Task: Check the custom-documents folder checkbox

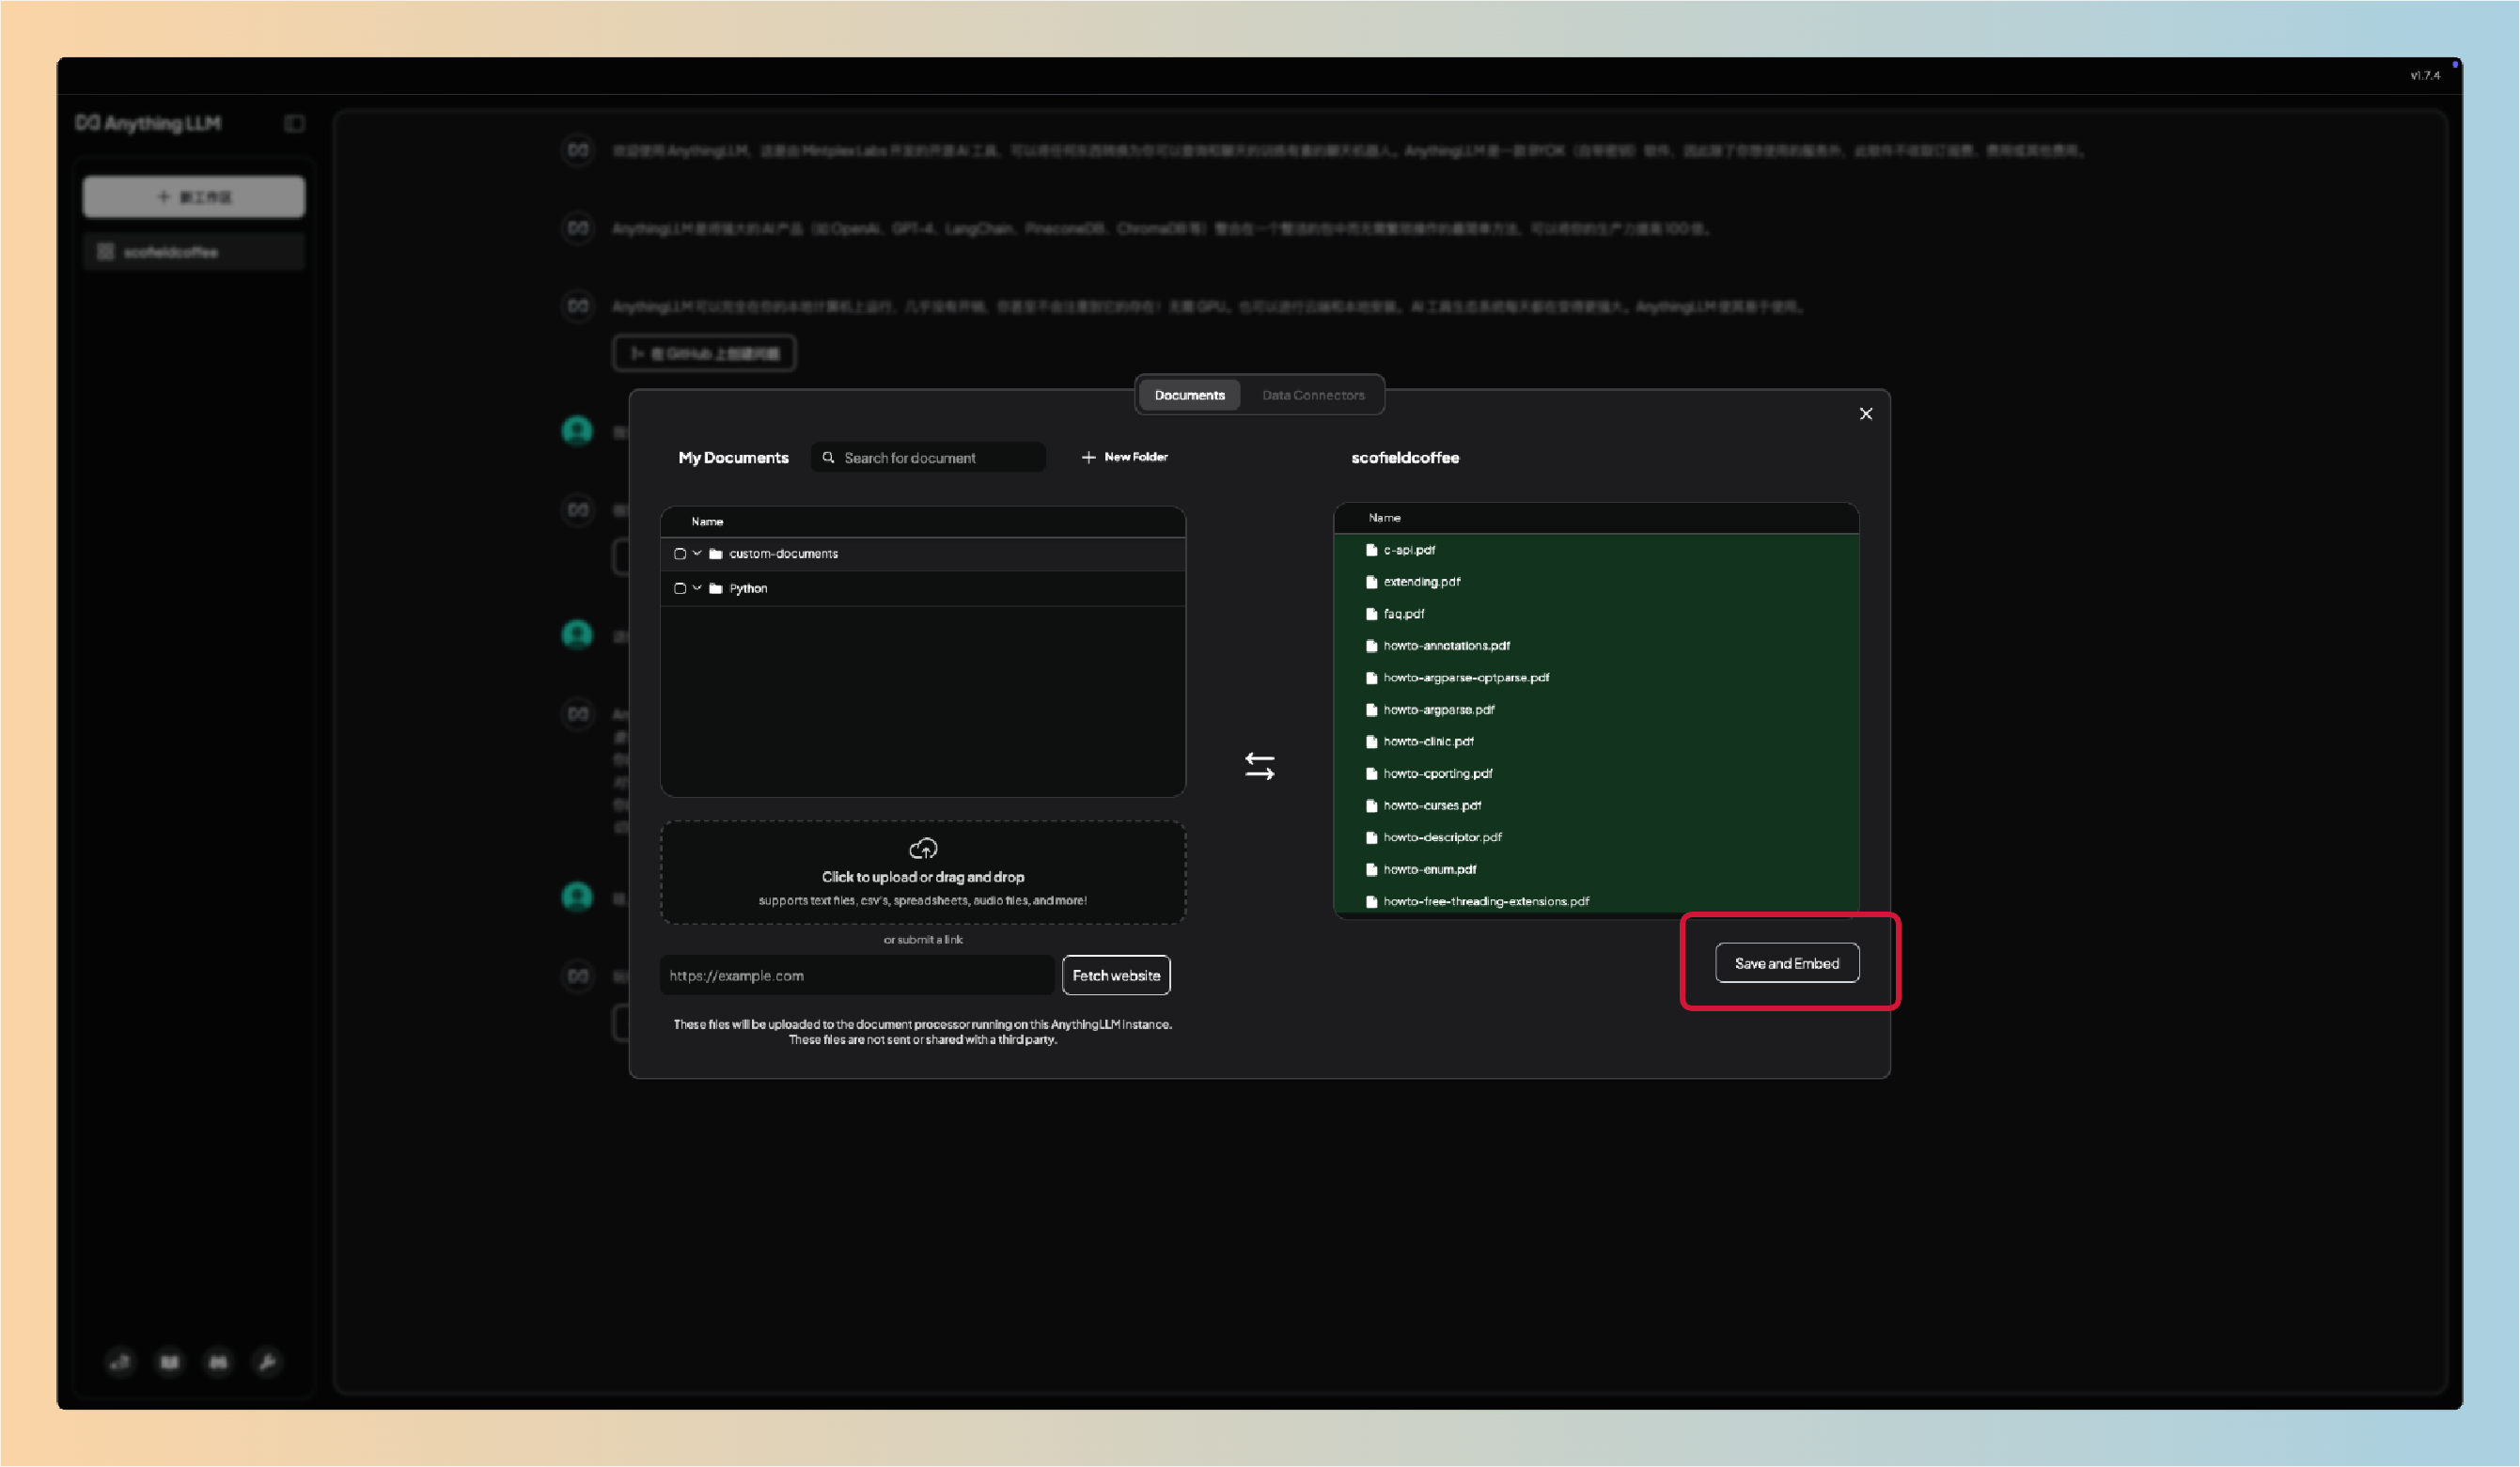Action: click(680, 554)
